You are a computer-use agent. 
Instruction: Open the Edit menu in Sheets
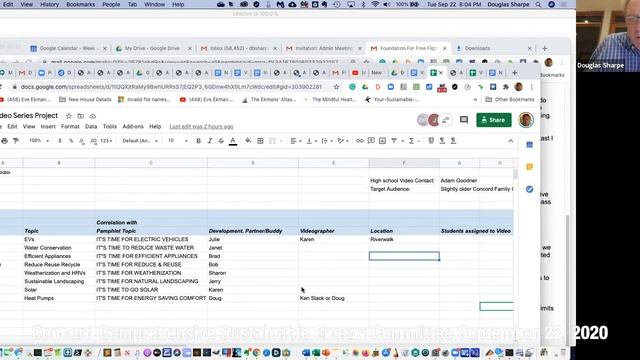tap(13, 127)
